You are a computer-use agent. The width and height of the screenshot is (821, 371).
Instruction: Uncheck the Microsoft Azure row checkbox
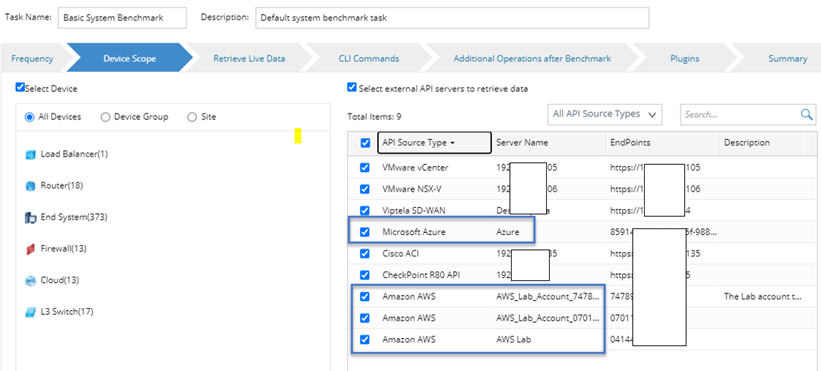[365, 232]
